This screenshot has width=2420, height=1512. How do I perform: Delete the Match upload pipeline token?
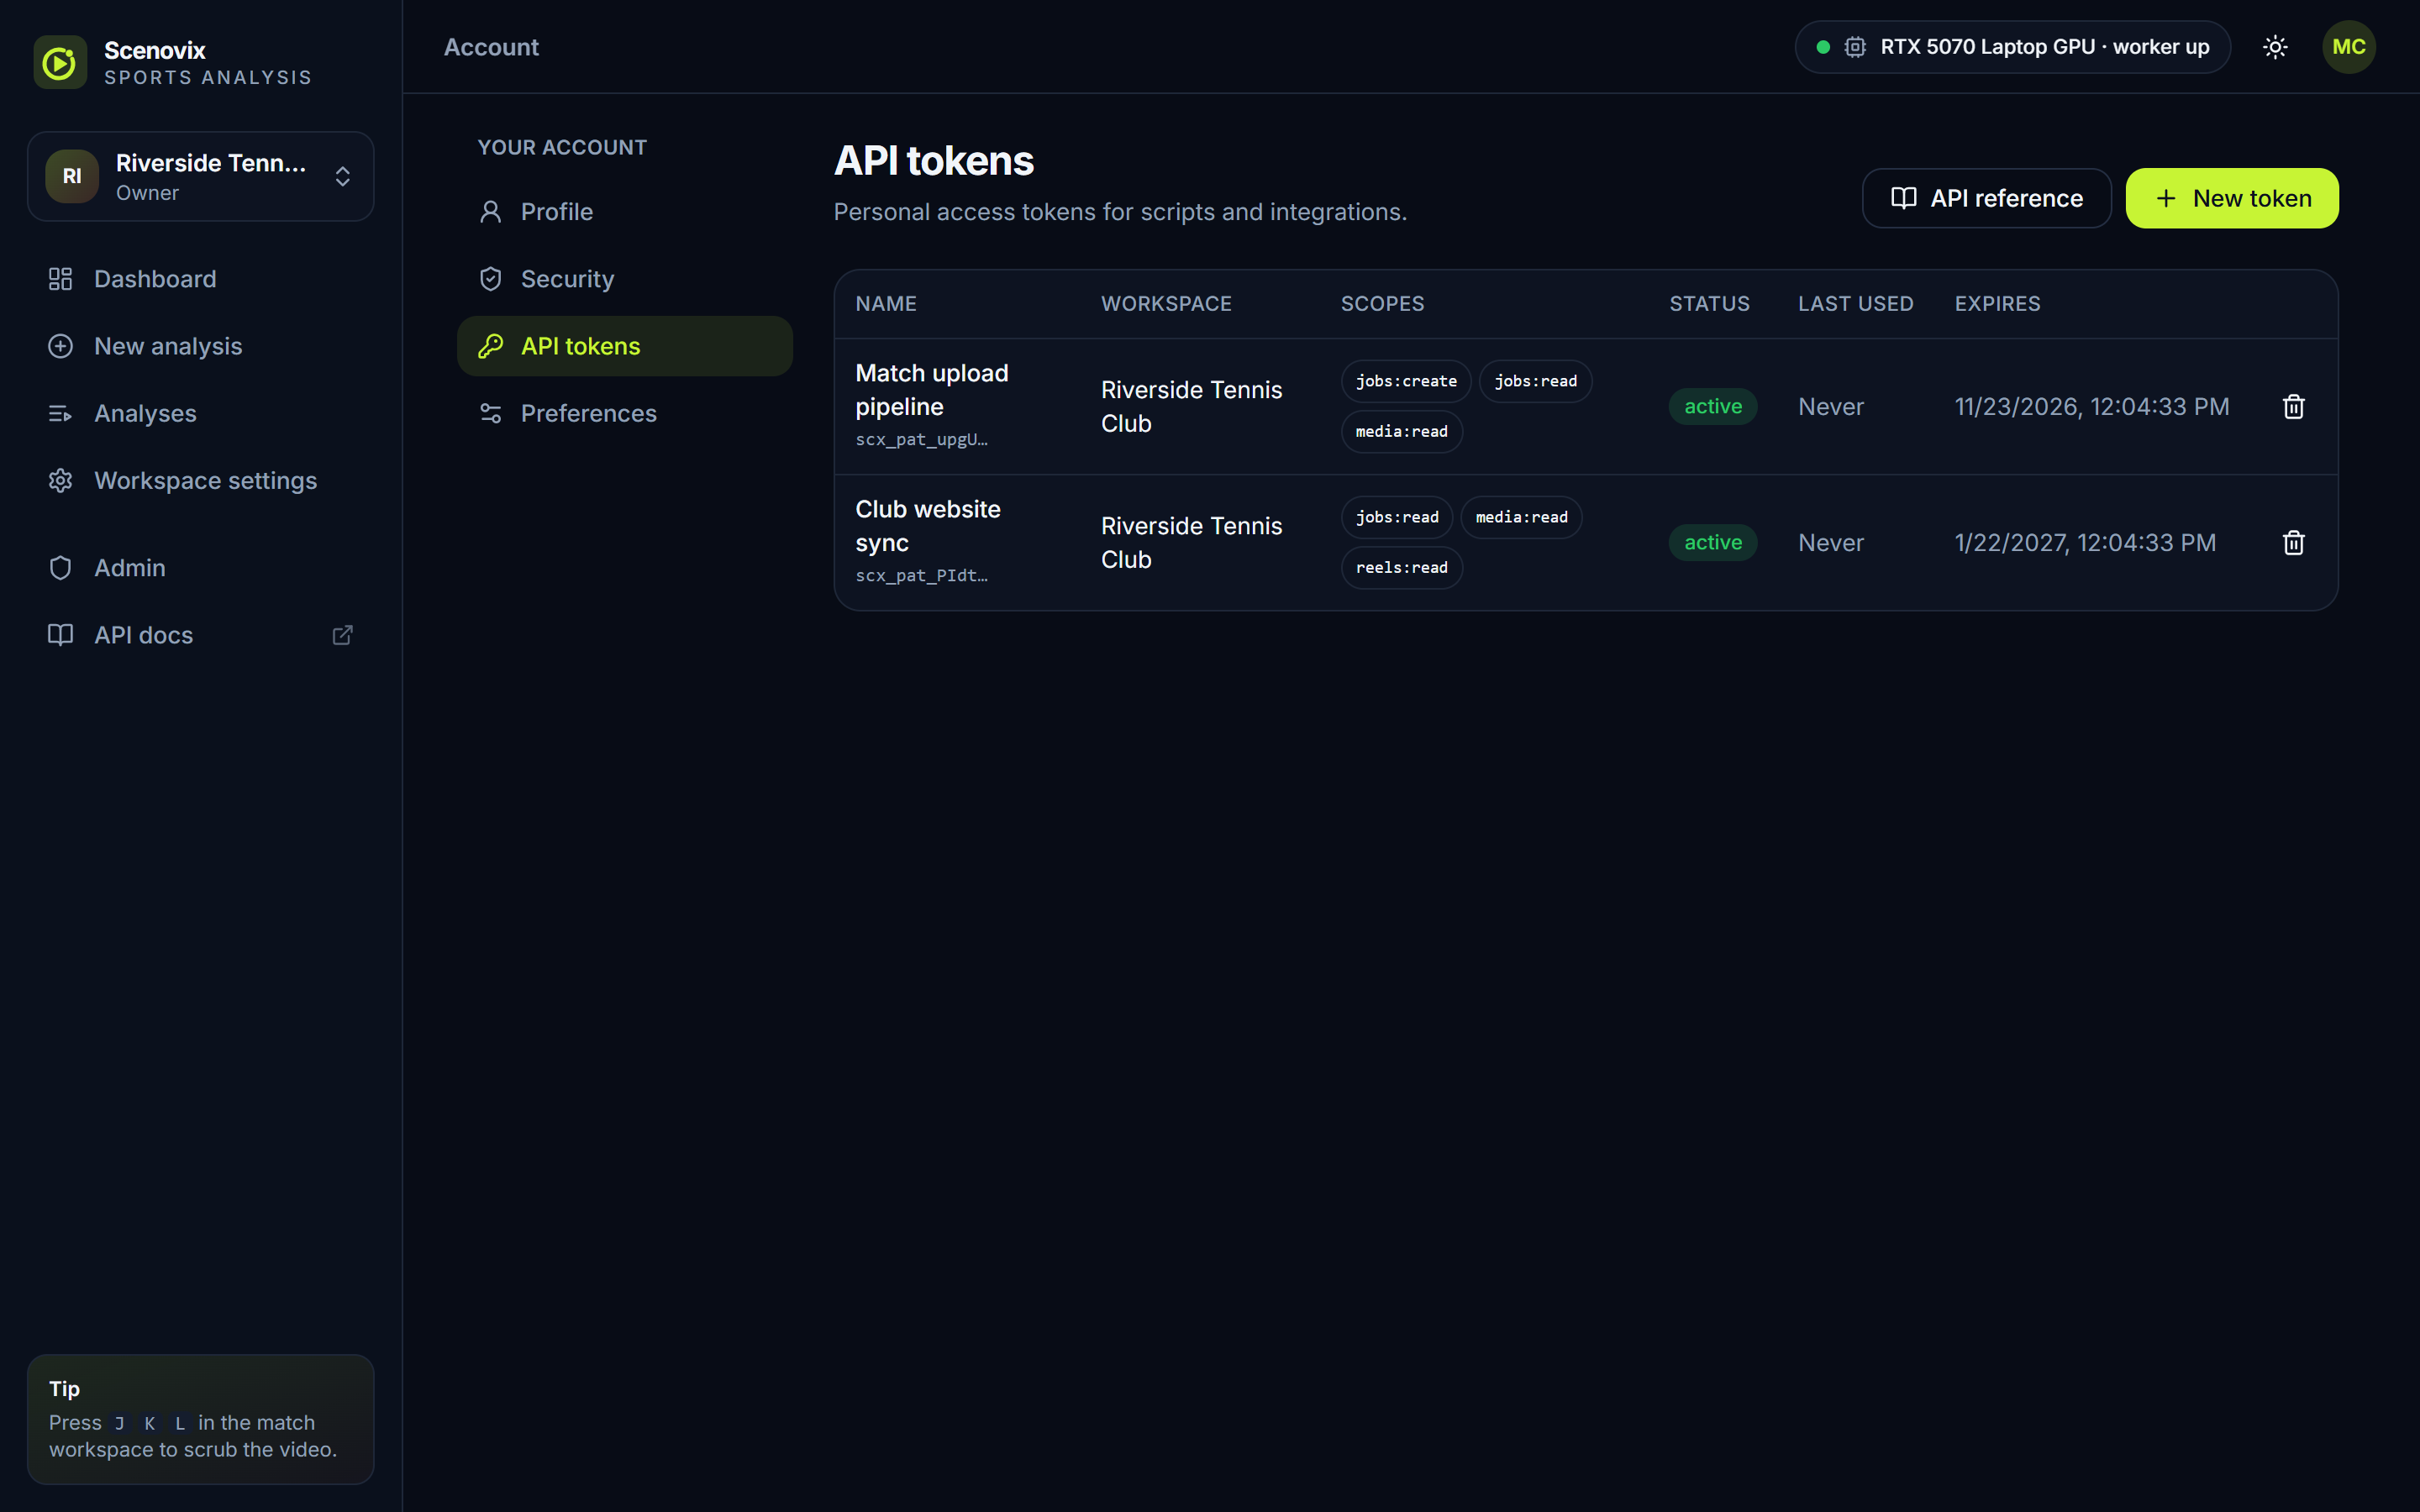coord(2293,406)
